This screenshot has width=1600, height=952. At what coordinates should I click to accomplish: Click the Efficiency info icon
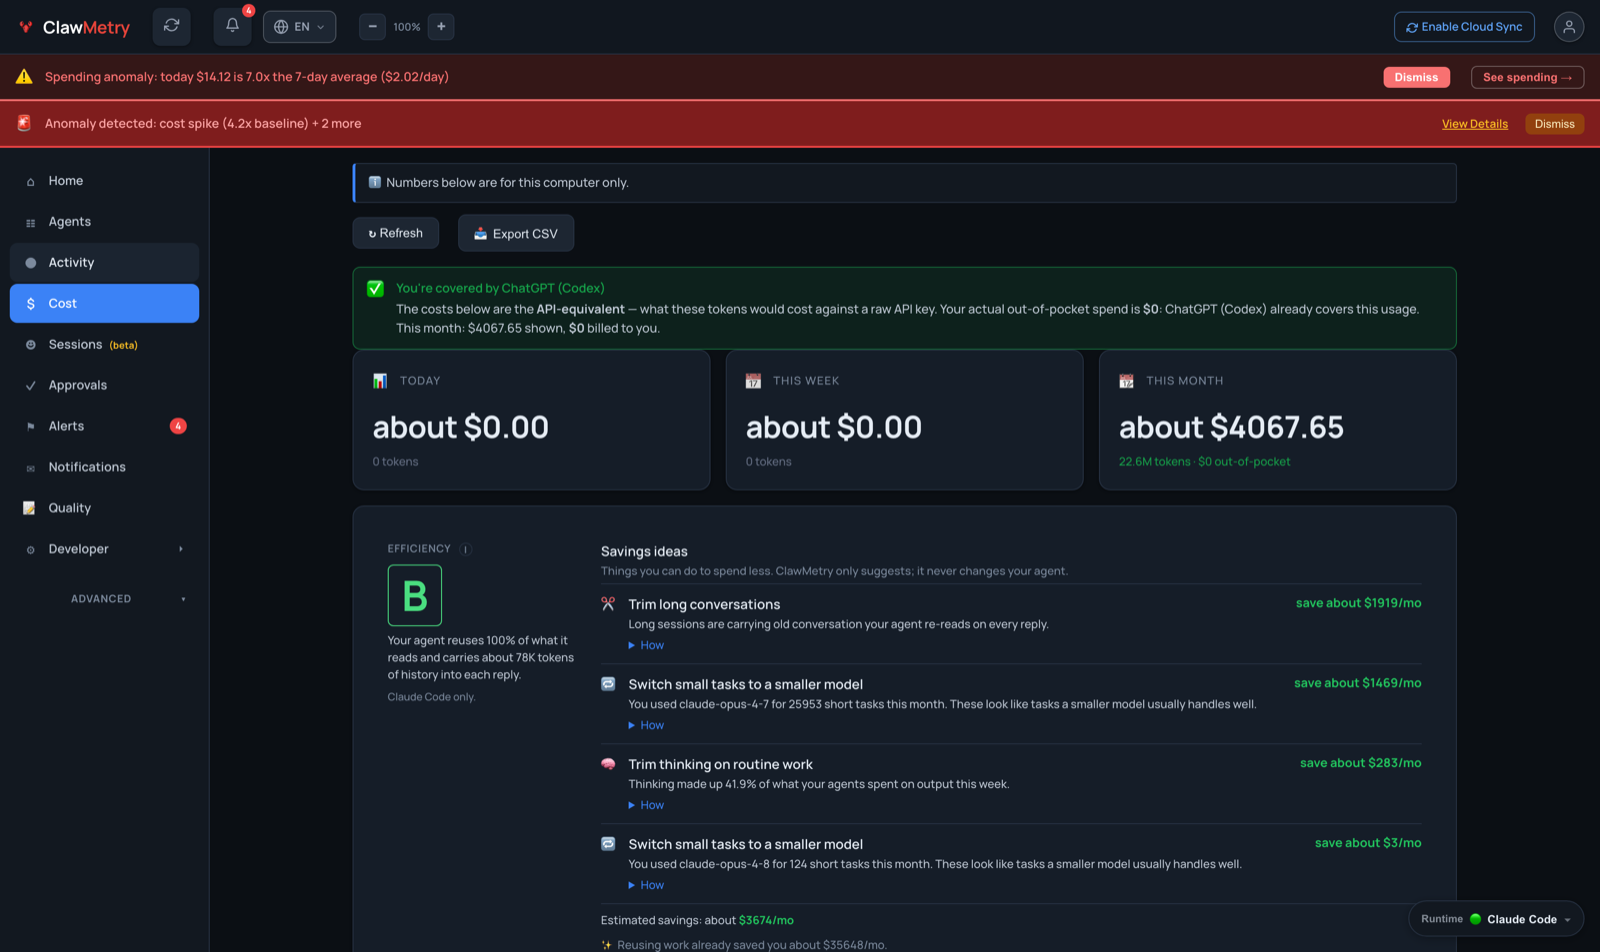tap(465, 549)
